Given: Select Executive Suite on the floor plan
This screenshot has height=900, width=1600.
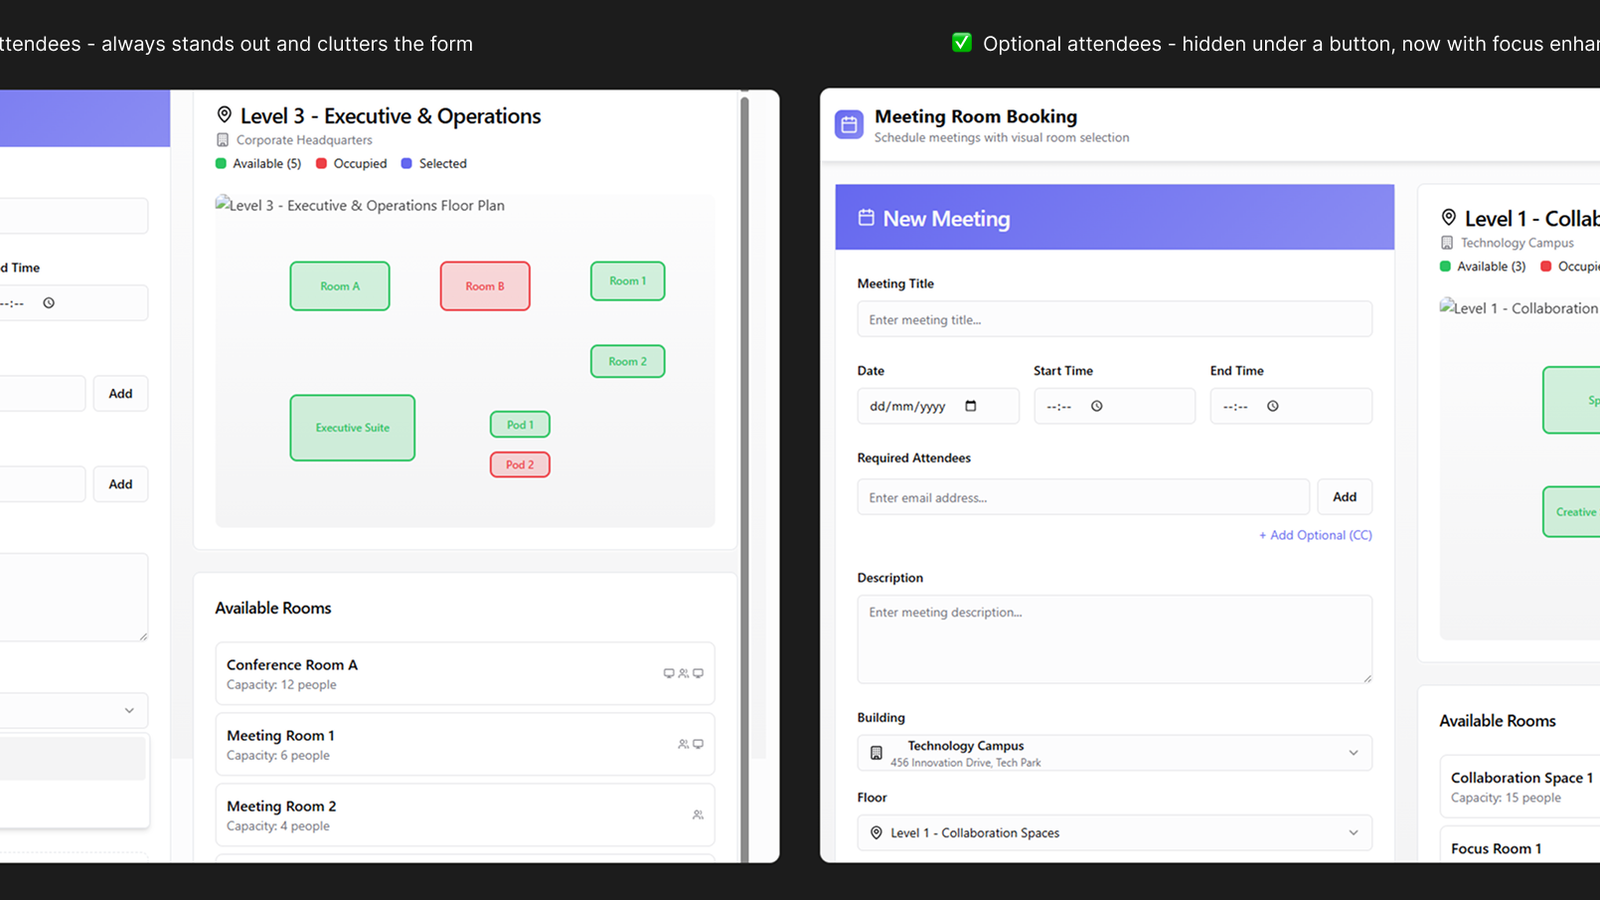Looking at the screenshot, I should (x=353, y=428).
